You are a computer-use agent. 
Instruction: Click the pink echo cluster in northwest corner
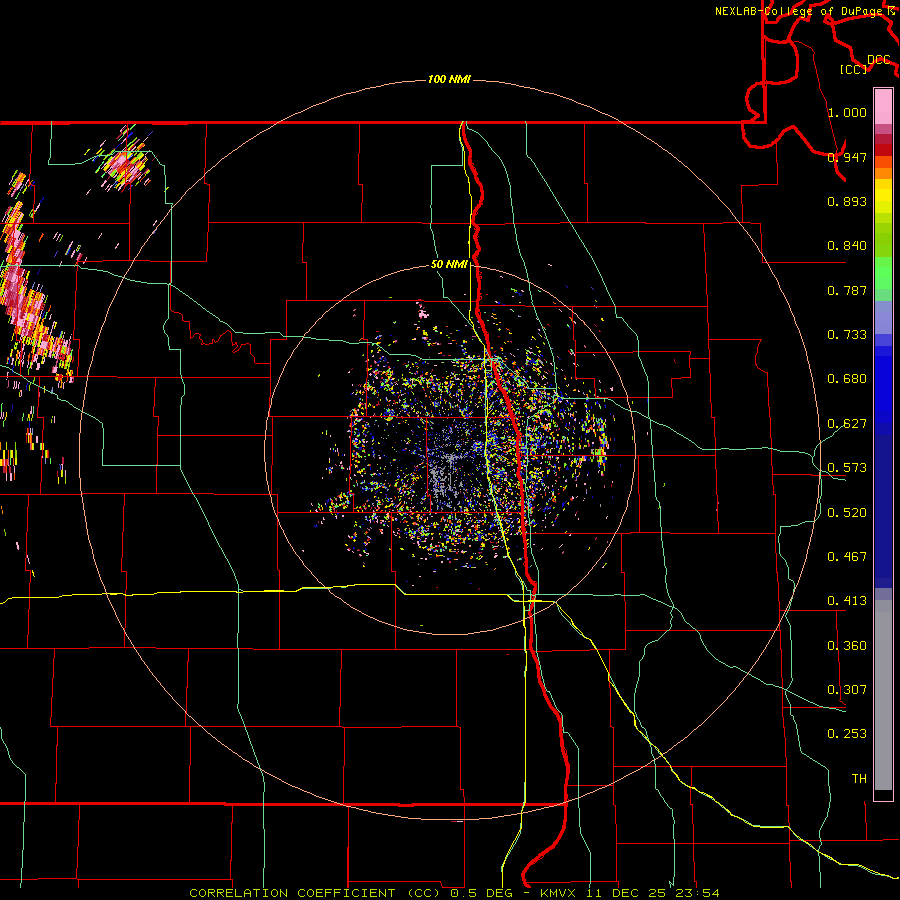point(126,161)
